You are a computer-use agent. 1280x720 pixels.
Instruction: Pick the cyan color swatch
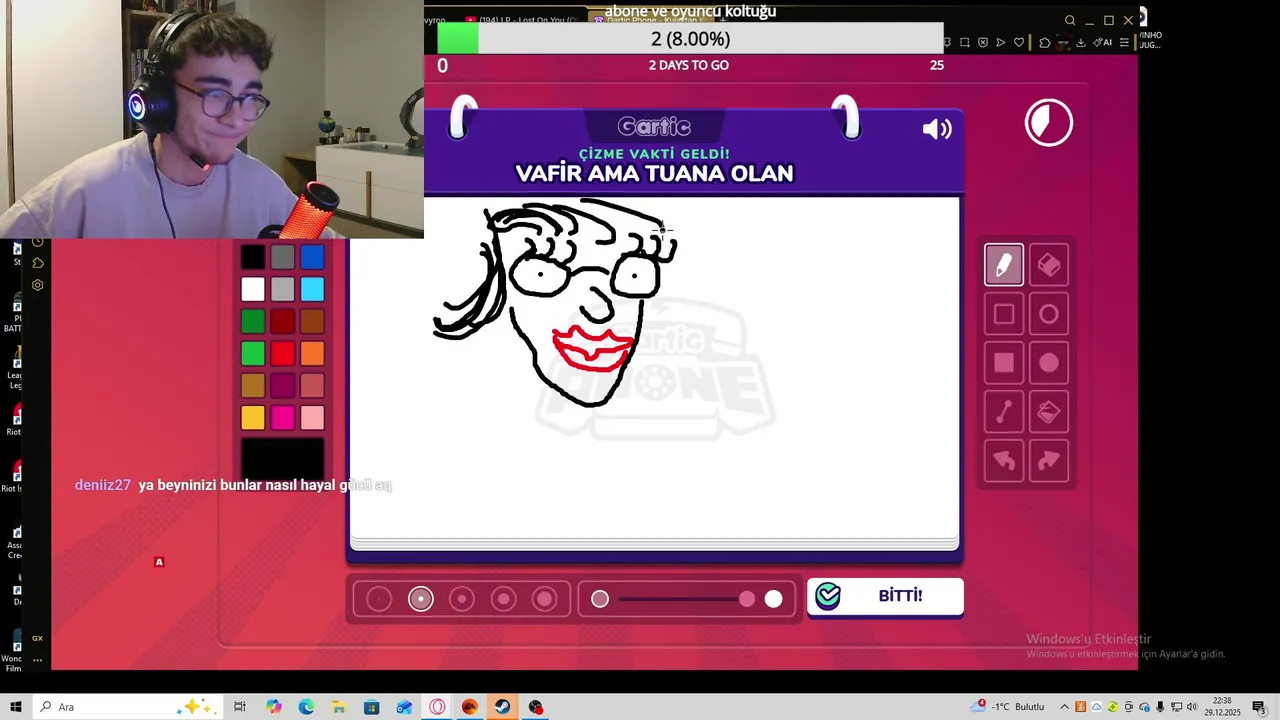[x=313, y=289]
